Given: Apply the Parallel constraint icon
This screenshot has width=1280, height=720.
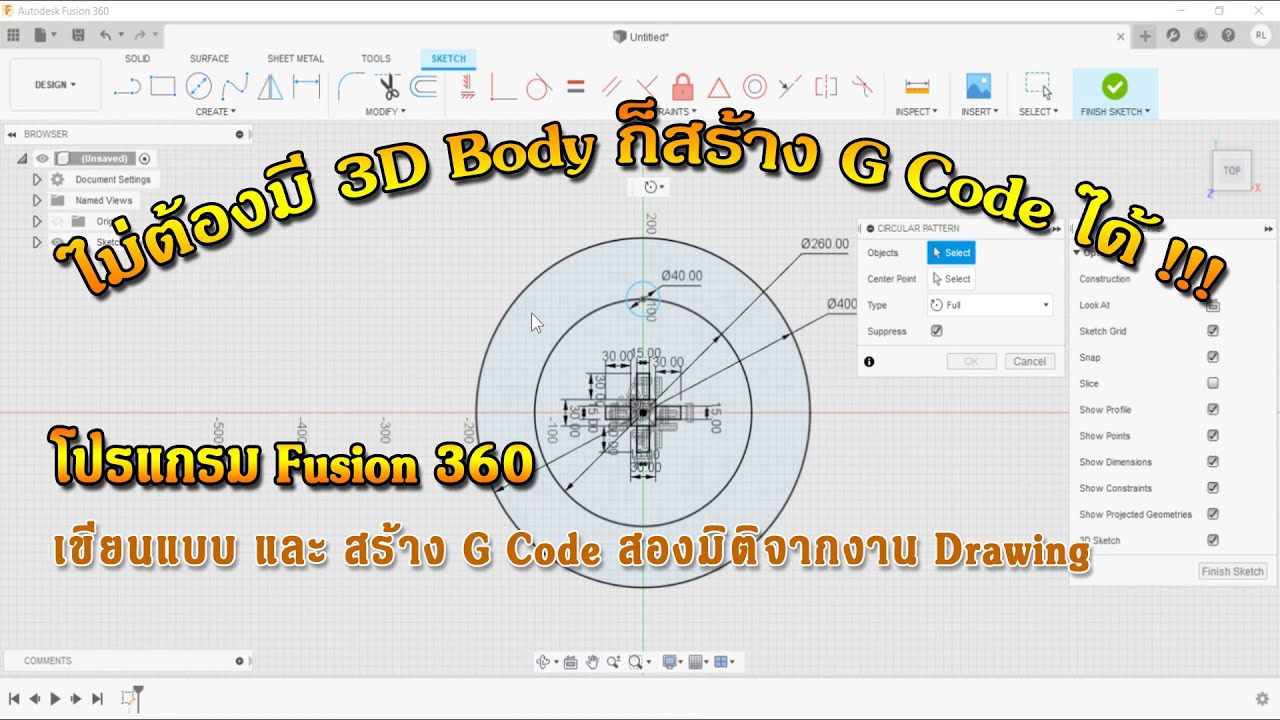Looking at the screenshot, I should (611, 87).
